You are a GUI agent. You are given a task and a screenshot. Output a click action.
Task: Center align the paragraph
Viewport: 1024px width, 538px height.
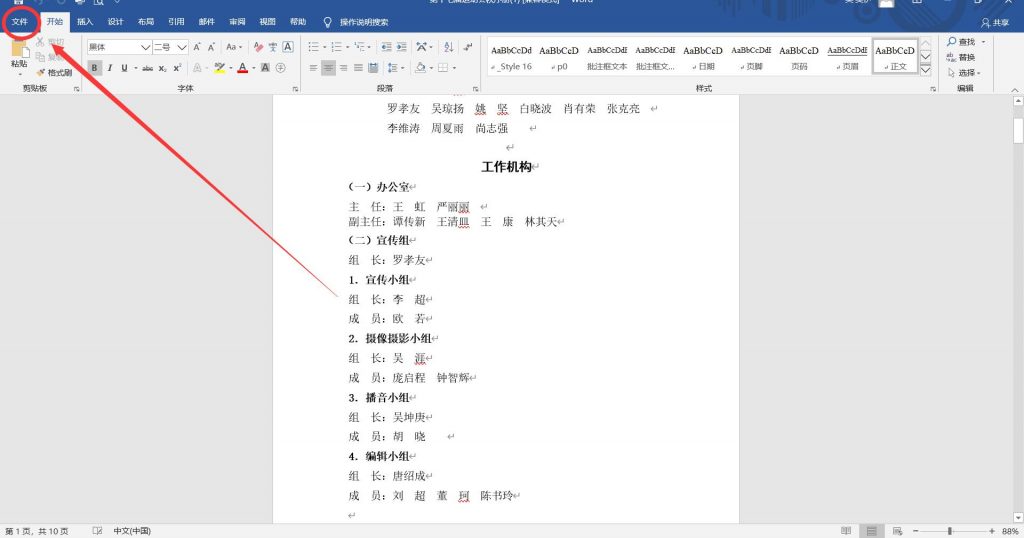tap(328, 67)
